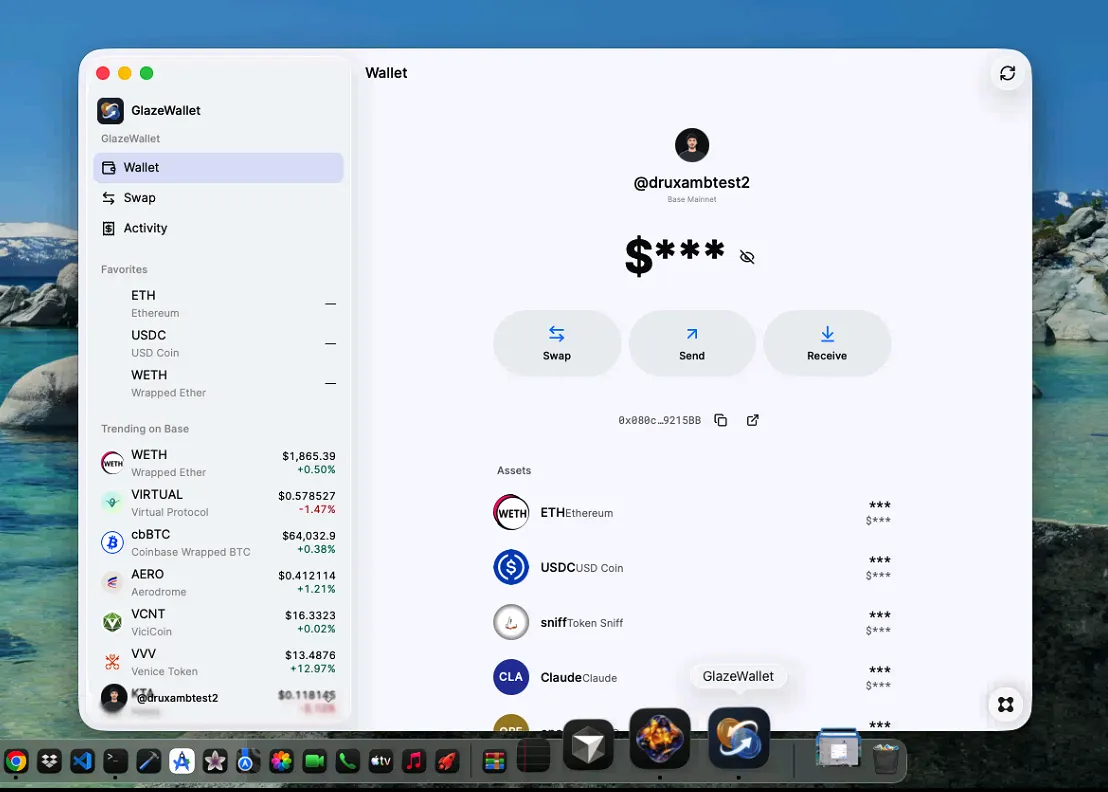Click the Base Mainnet network label
The width and height of the screenshot is (1108, 792).
(692, 199)
